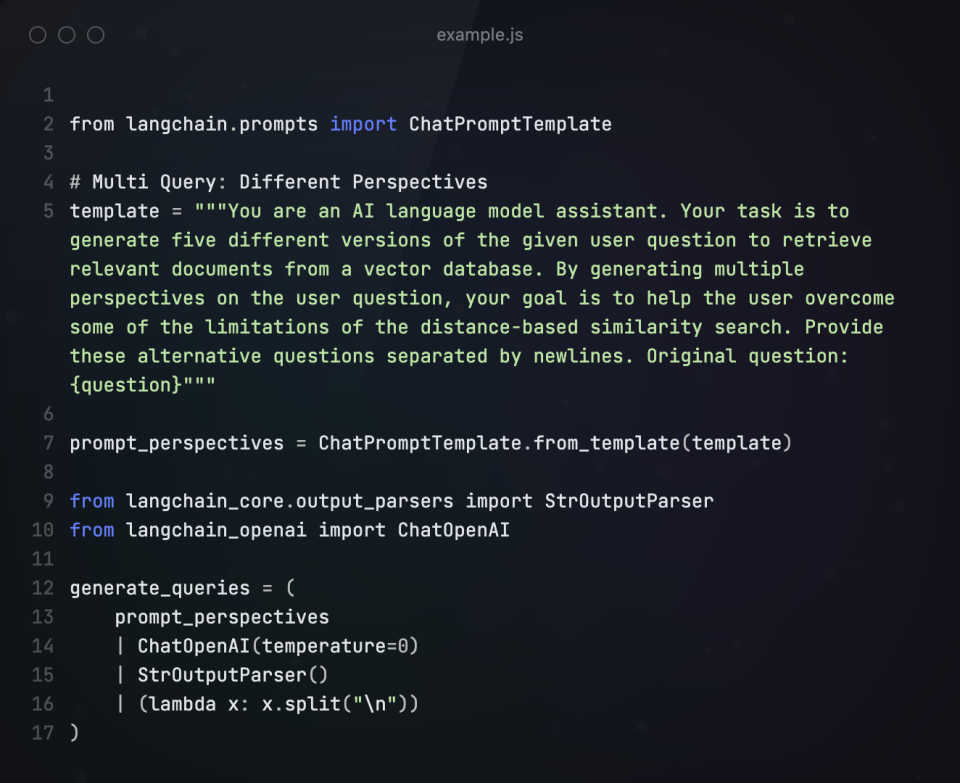Click line number 17 in the gutter
Screen dimensions: 960x783
(43, 733)
